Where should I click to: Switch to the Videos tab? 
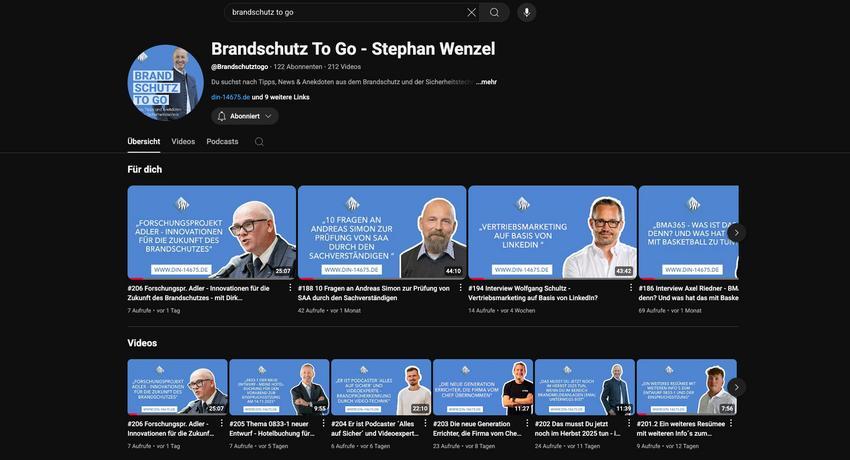point(183,141)
